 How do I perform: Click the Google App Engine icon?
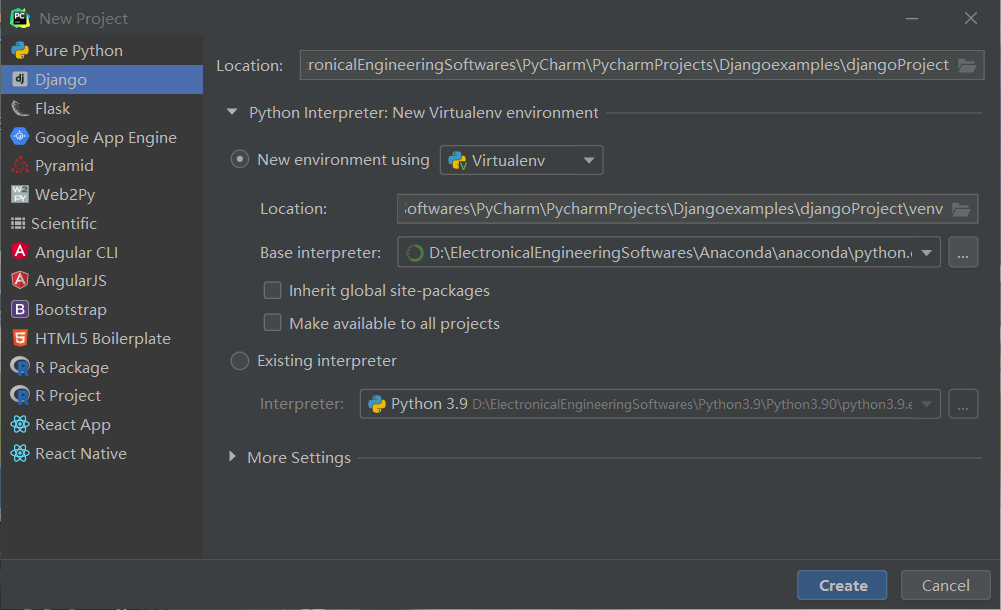pyautogui.click(x=20, y=137)
